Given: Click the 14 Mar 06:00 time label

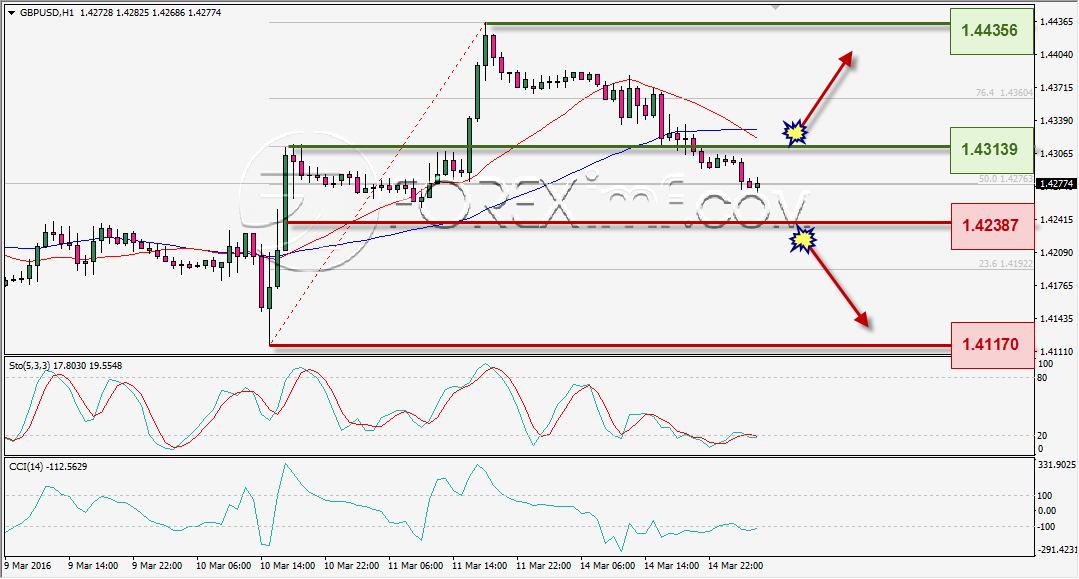Looking at the screenshot, I should (x=607, y=566).
